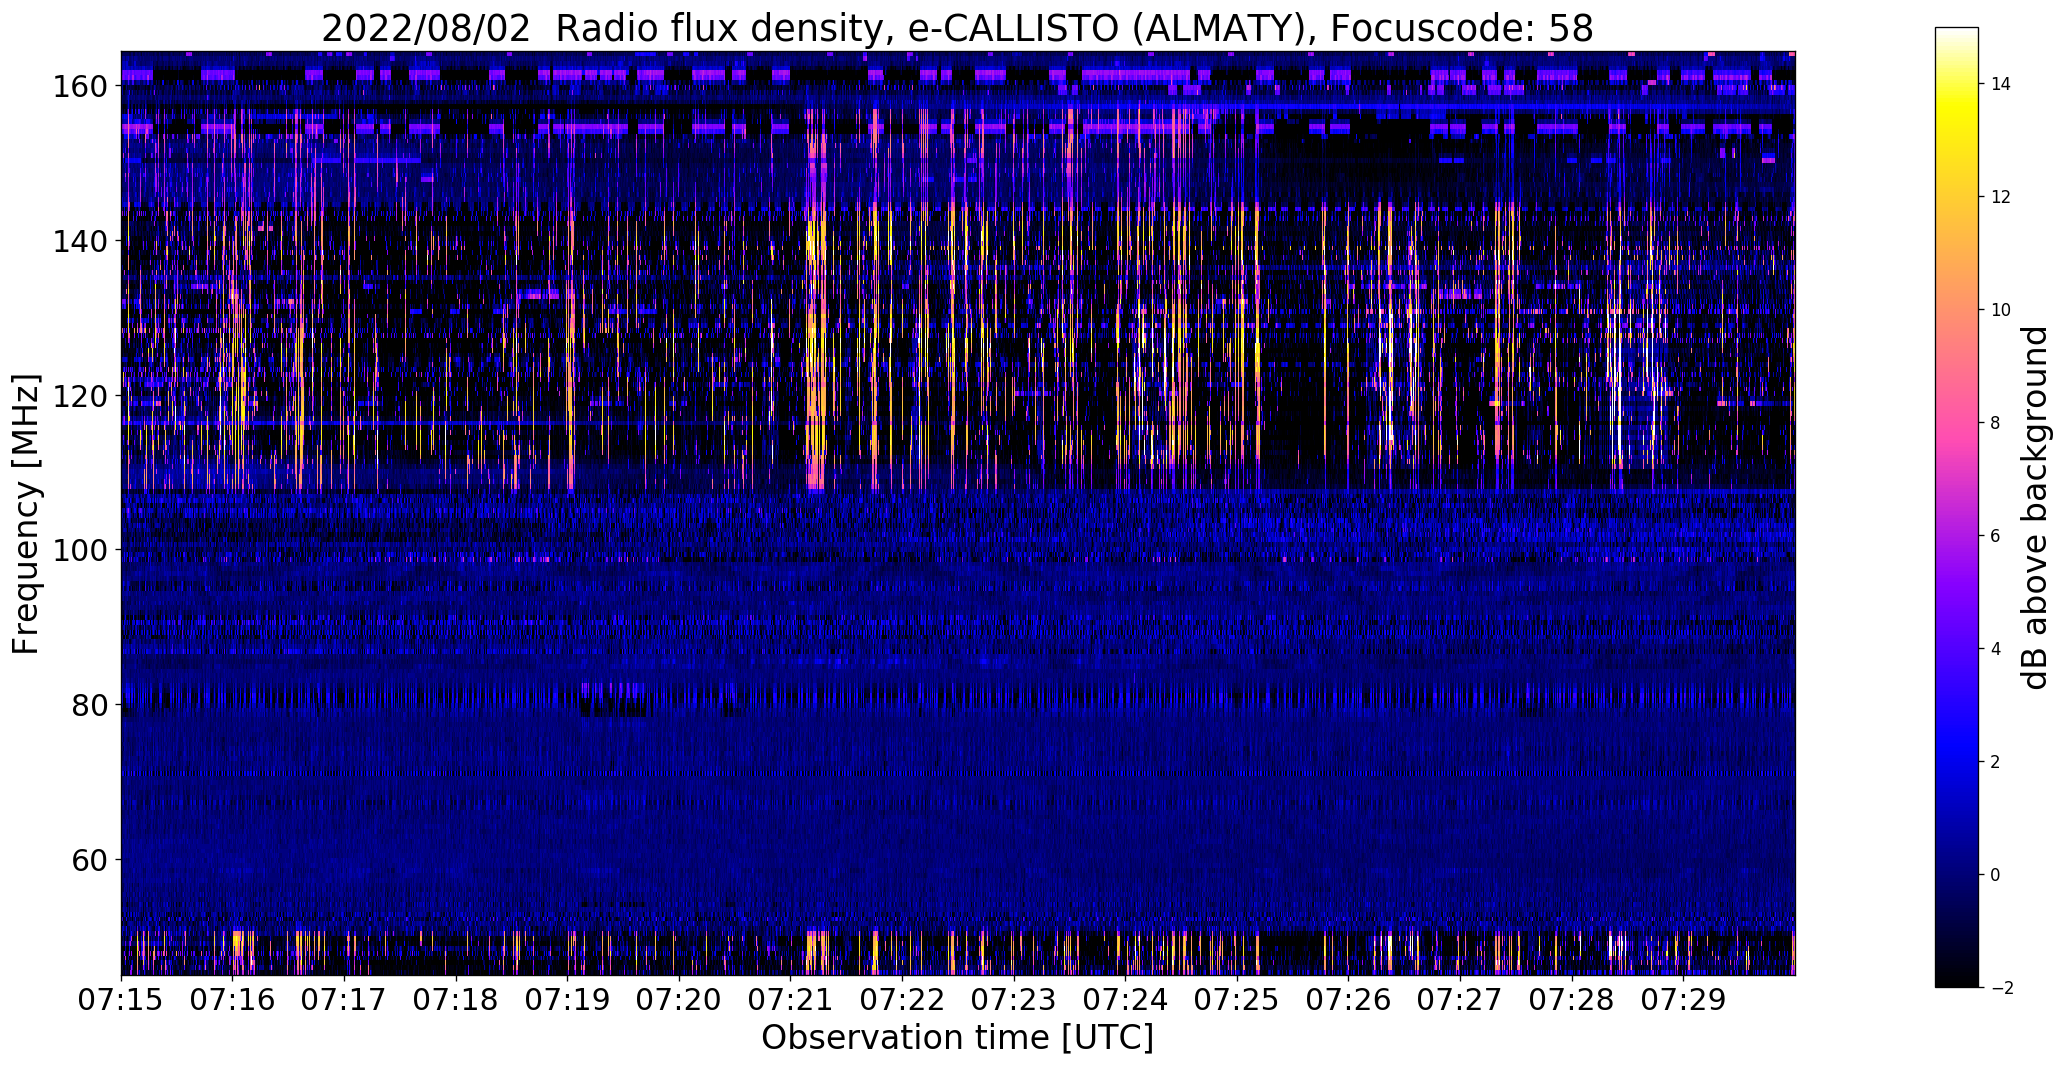This screenshot has width=2066, height=1067.
Task: Click the 120 MHz frequency tick label
Action: click(80, 396)
